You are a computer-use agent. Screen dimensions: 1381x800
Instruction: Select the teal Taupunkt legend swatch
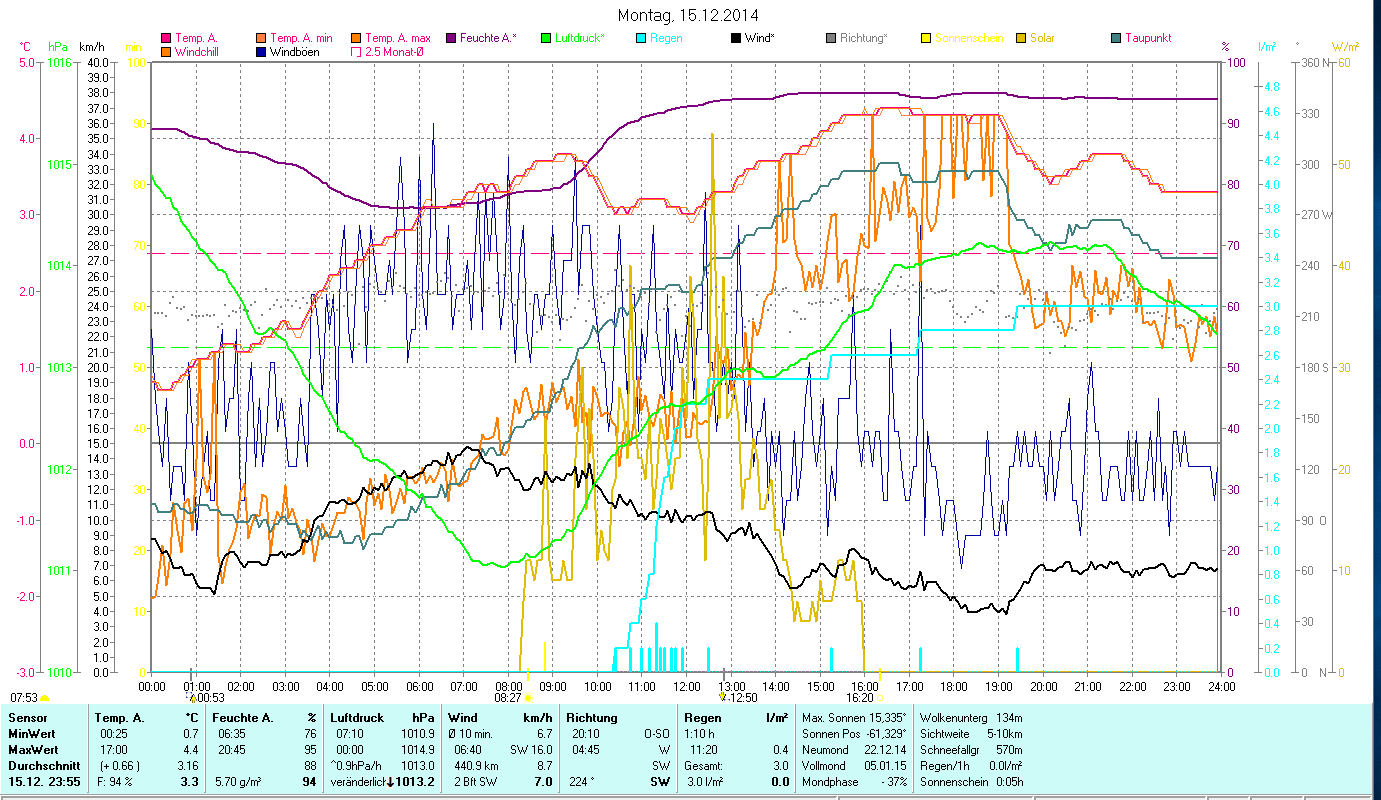pyautogui.click(x=1116, y=38)
